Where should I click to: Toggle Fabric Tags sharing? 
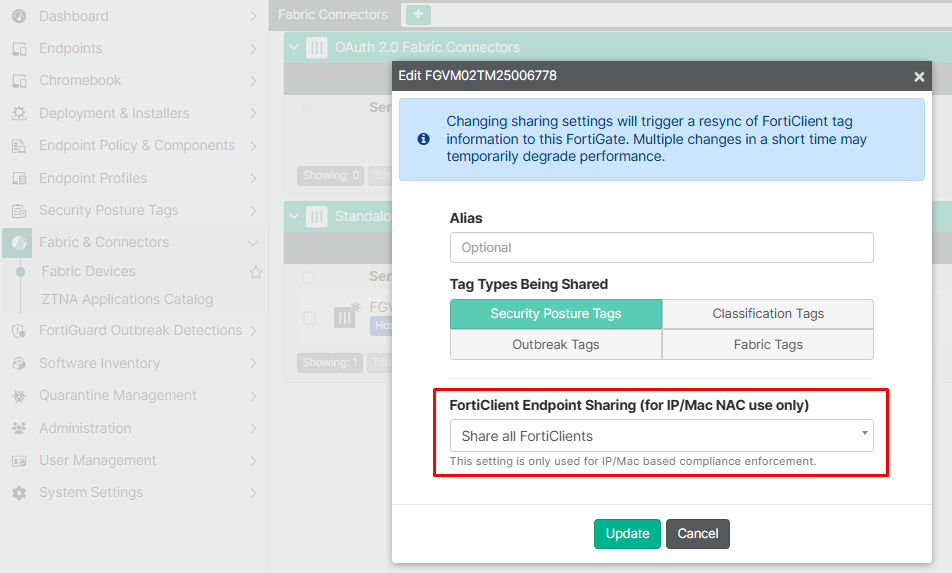coord(767,345)
